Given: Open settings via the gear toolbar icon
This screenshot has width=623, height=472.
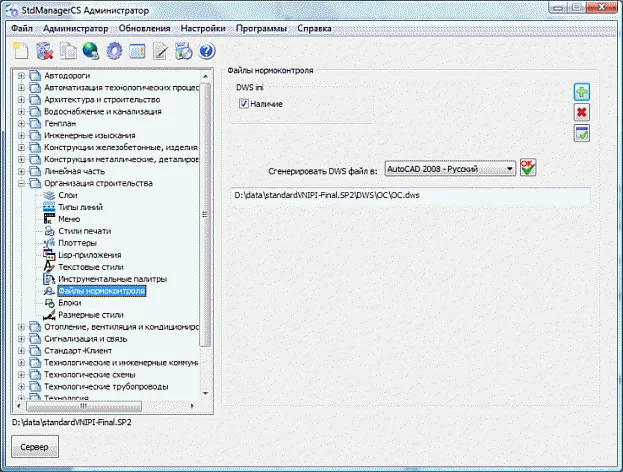Looking at the screenshot, I should click(114, 51).
